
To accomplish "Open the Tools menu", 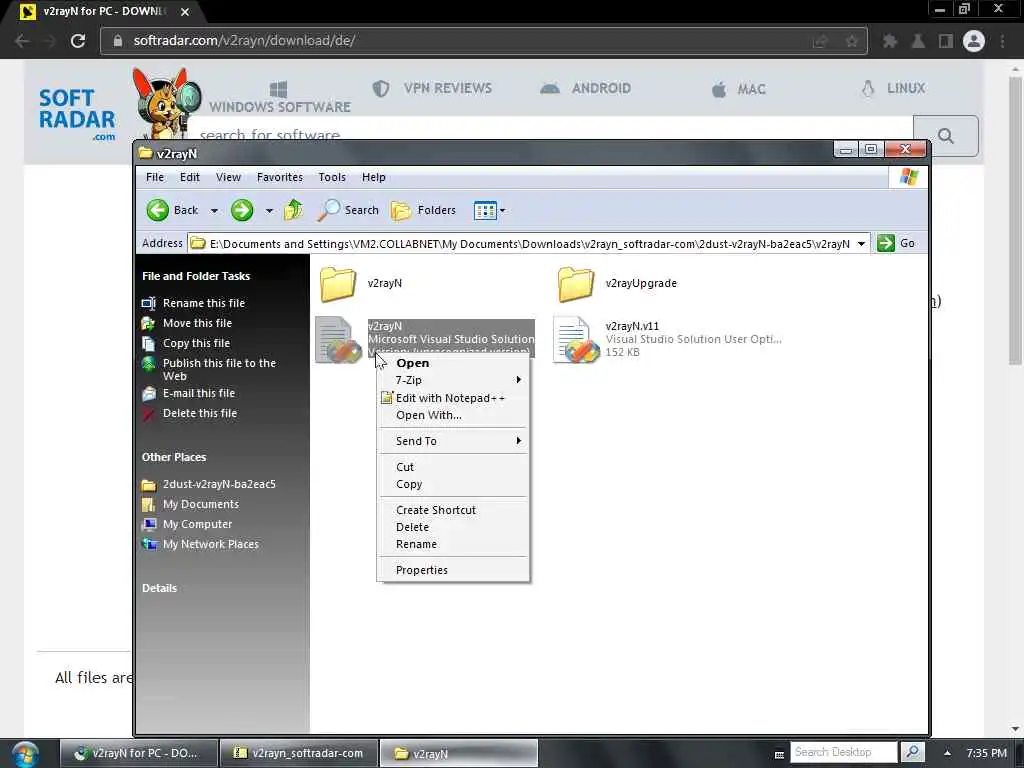I will (x=332, y=177).
